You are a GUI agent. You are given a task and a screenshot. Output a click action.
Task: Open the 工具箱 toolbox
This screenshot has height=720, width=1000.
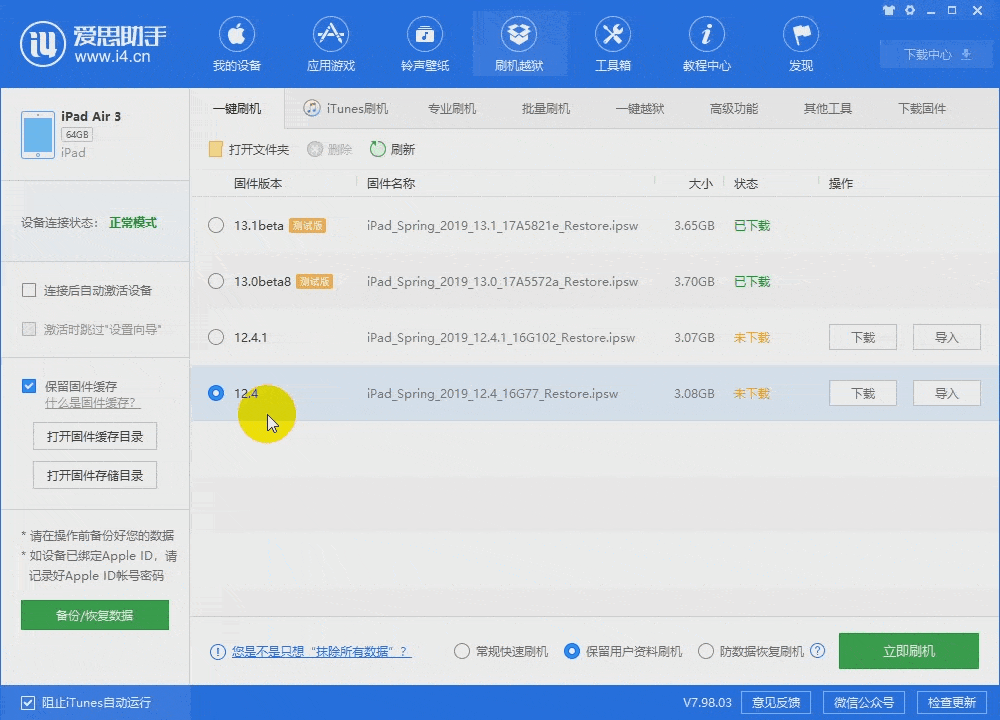pos(613,45)
